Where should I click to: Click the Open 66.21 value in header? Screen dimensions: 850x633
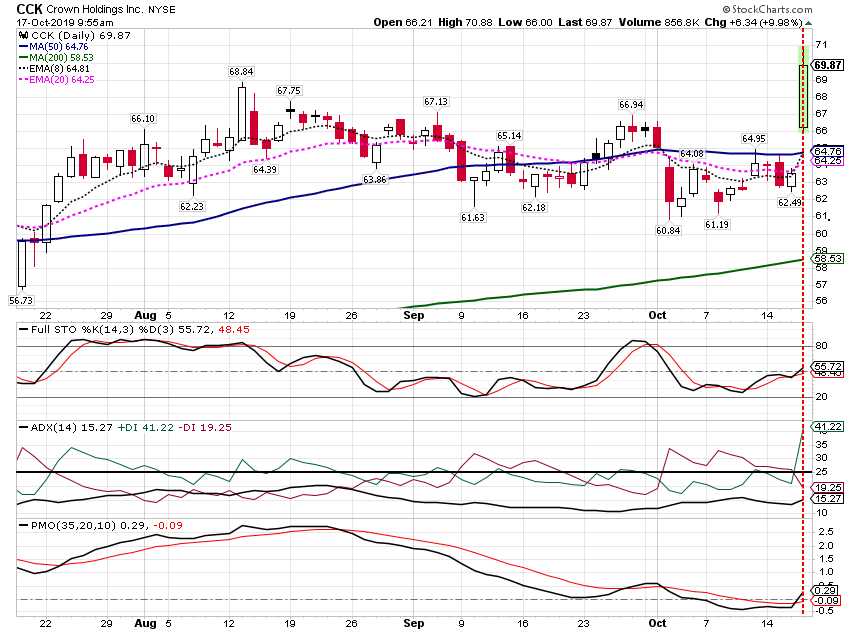403,22
